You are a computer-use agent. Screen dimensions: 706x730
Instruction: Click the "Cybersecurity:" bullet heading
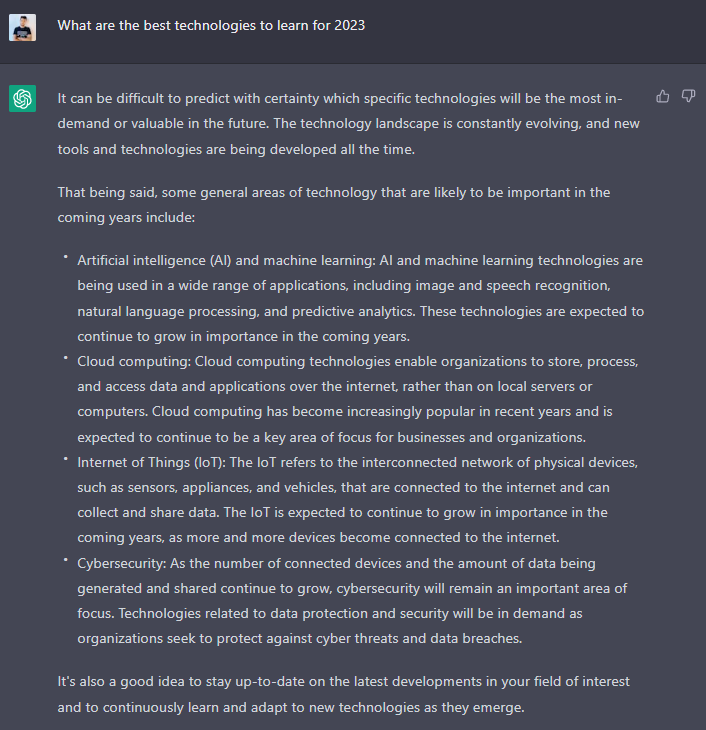[x=122, y=564]
